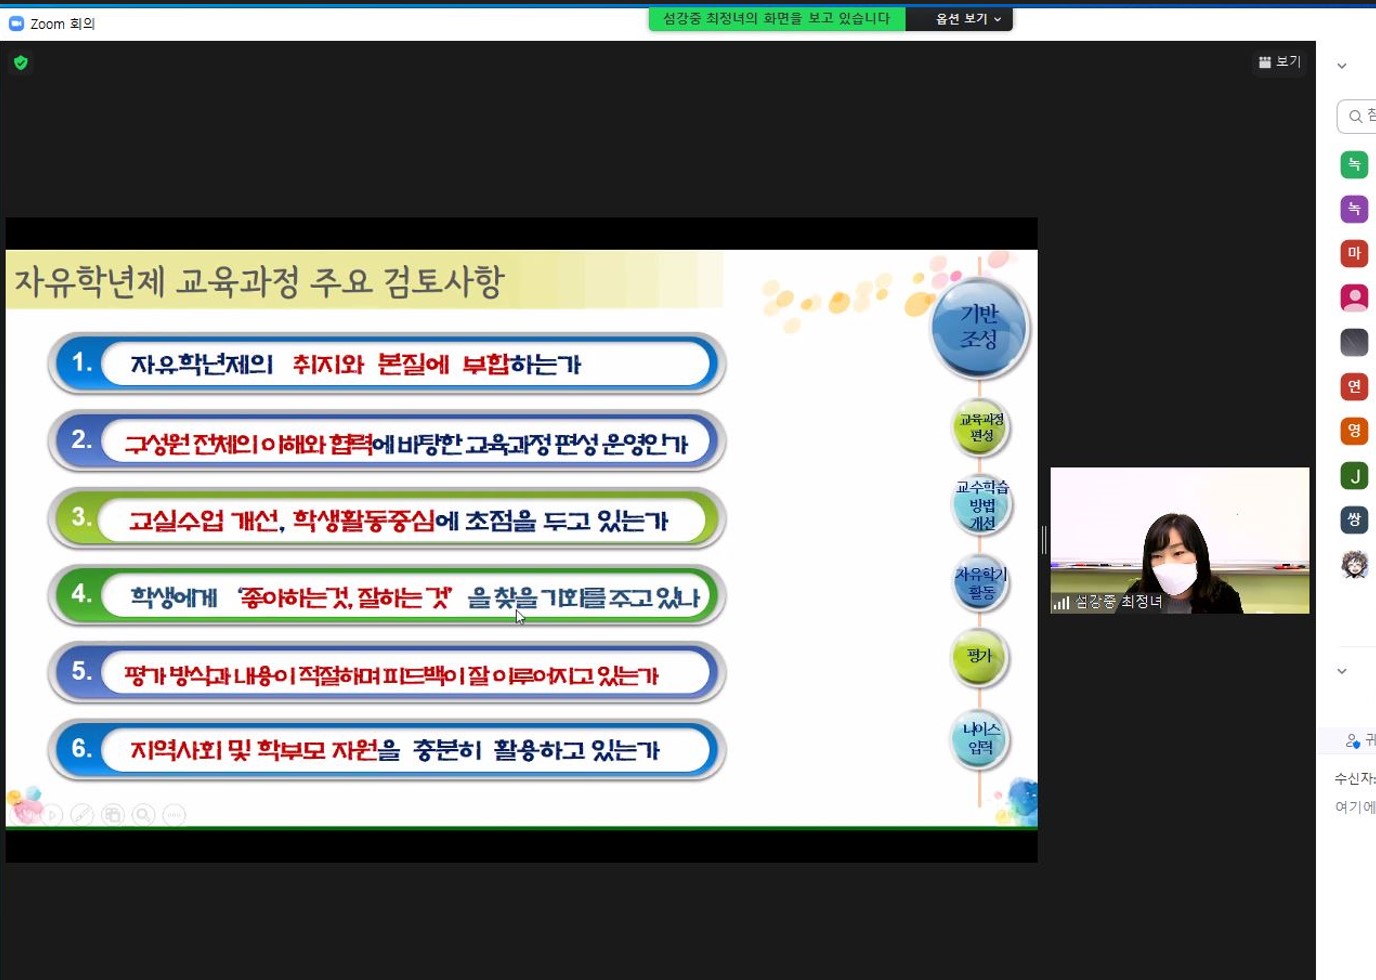Click the 평가 green circle
1376x980 pixels.
[979, 657]
